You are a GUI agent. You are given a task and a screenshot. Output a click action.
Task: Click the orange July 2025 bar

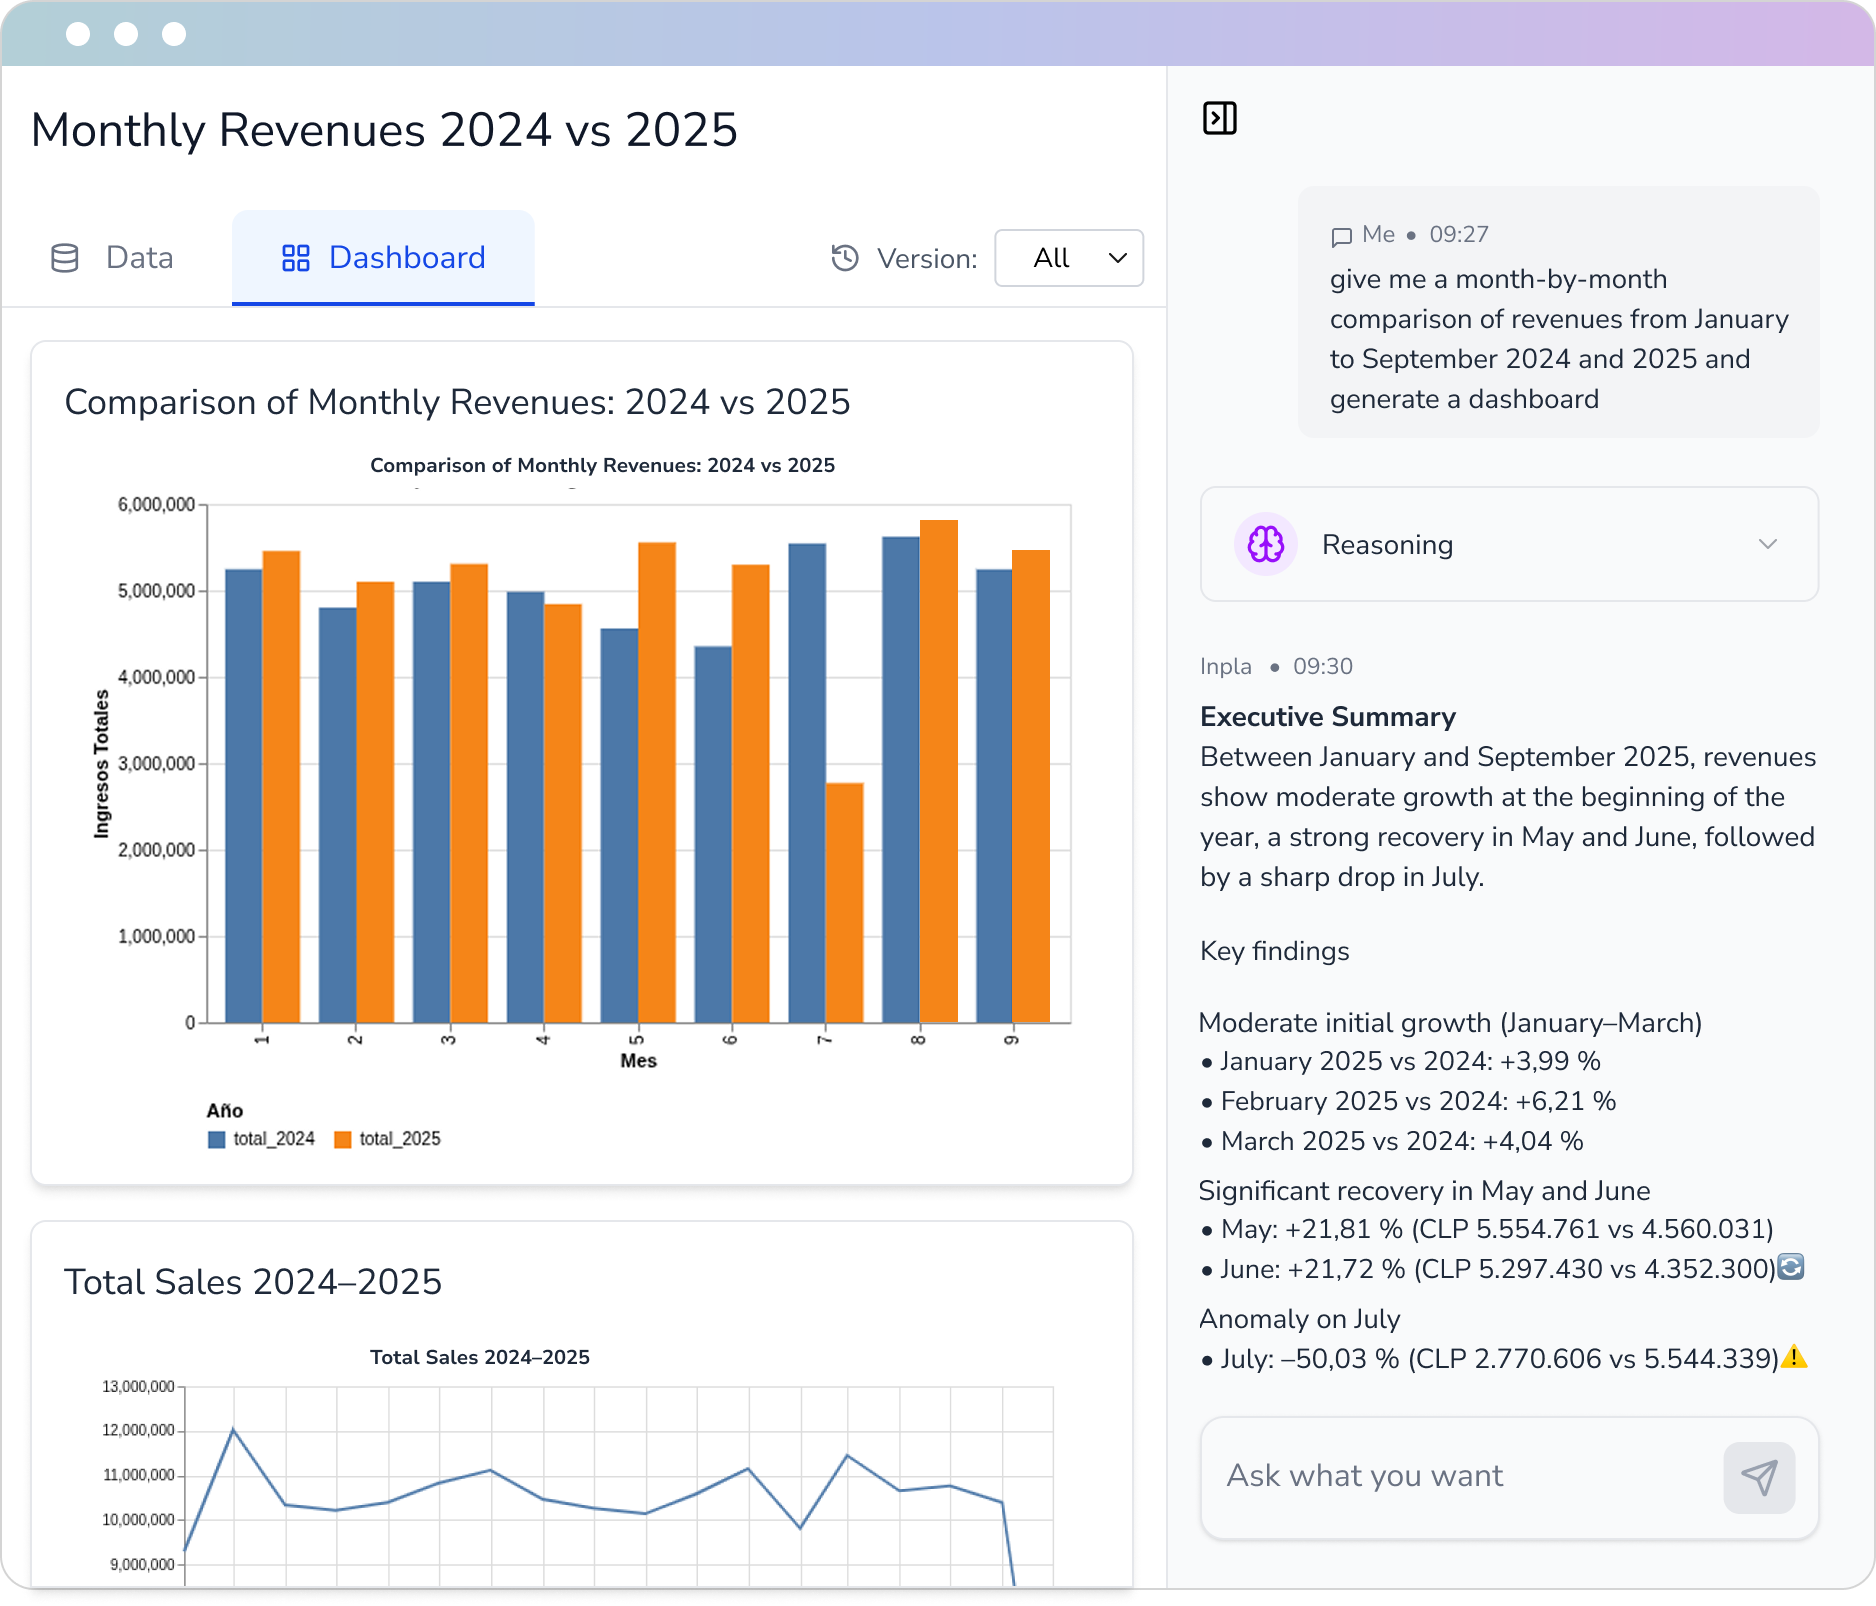[x=845, y=902]
